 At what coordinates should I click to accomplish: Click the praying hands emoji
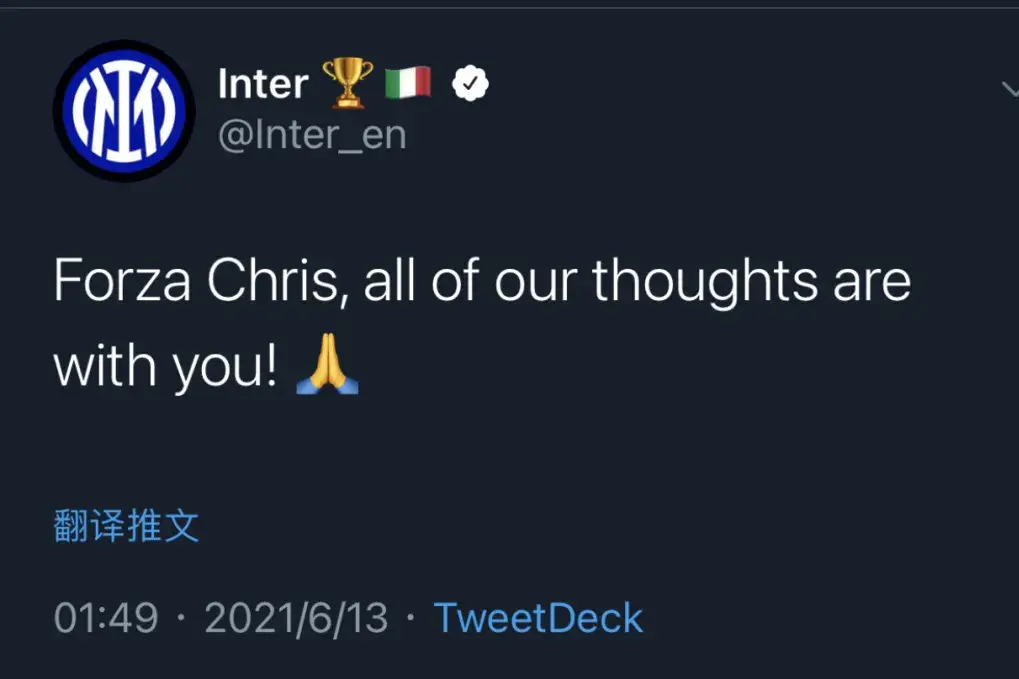coord(327,368)
